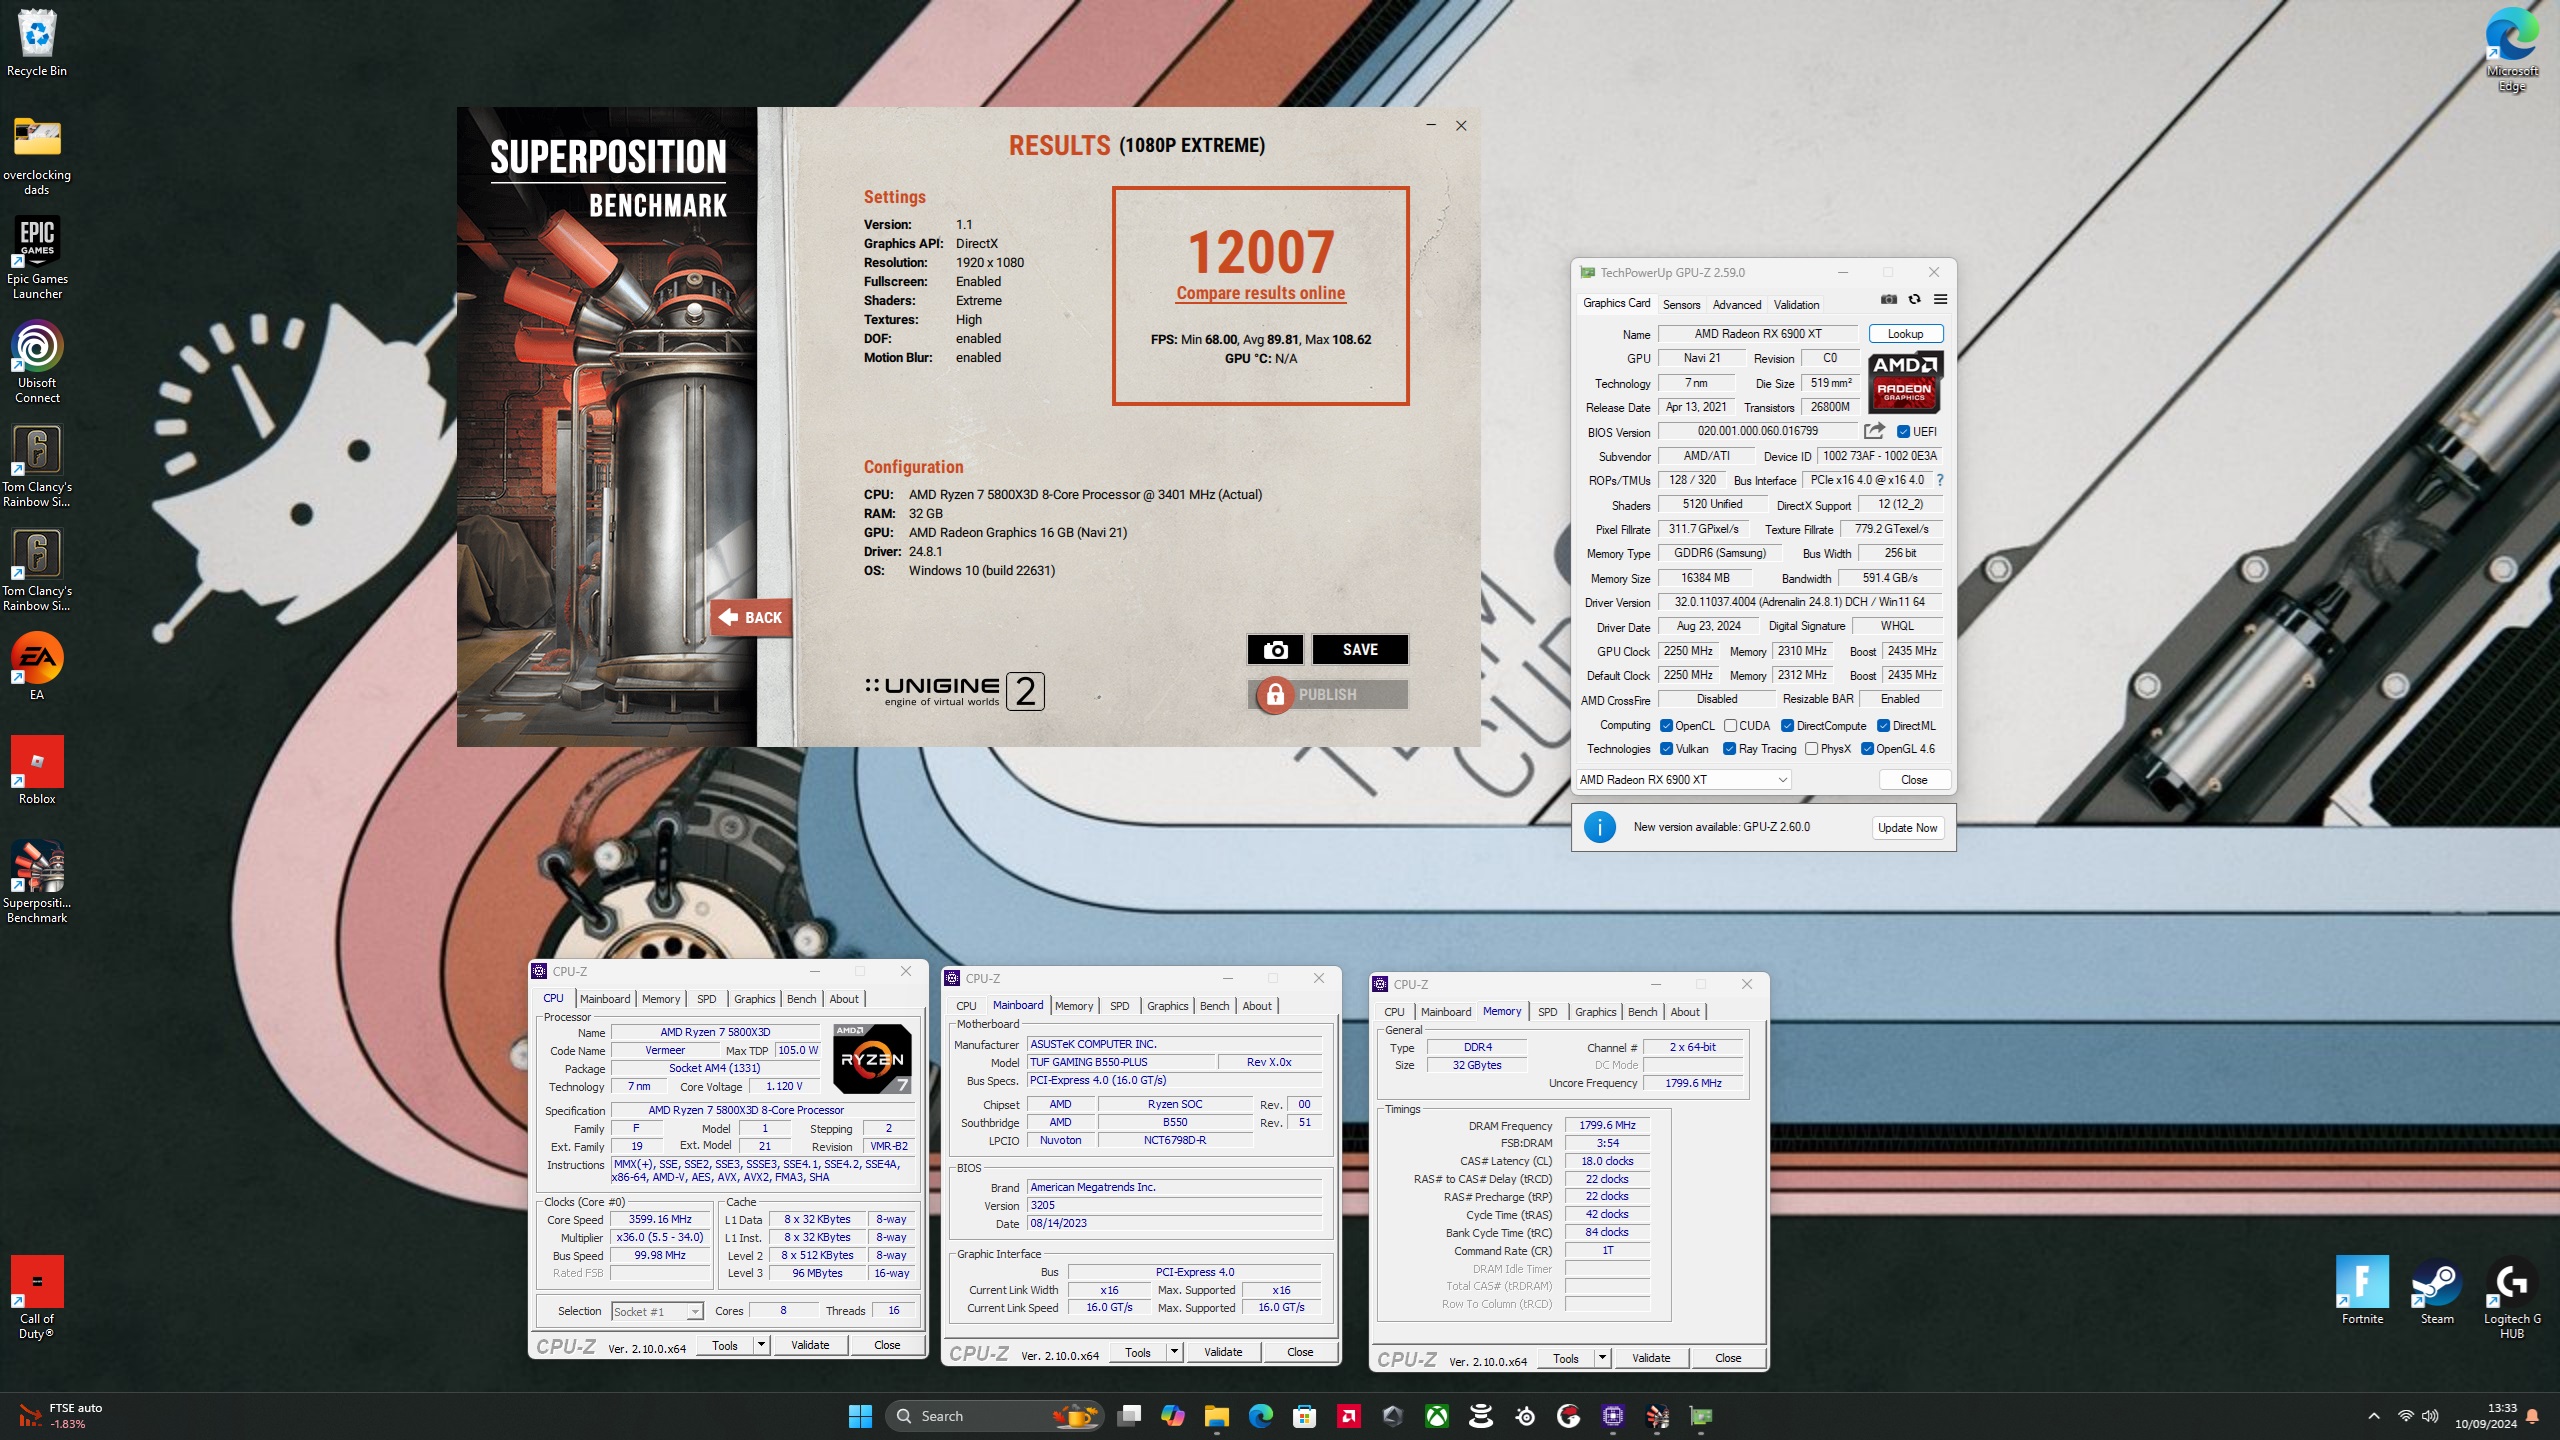
Task: Click the GPU-Z screenshot camera icon
Action: tap(1888, 299)
